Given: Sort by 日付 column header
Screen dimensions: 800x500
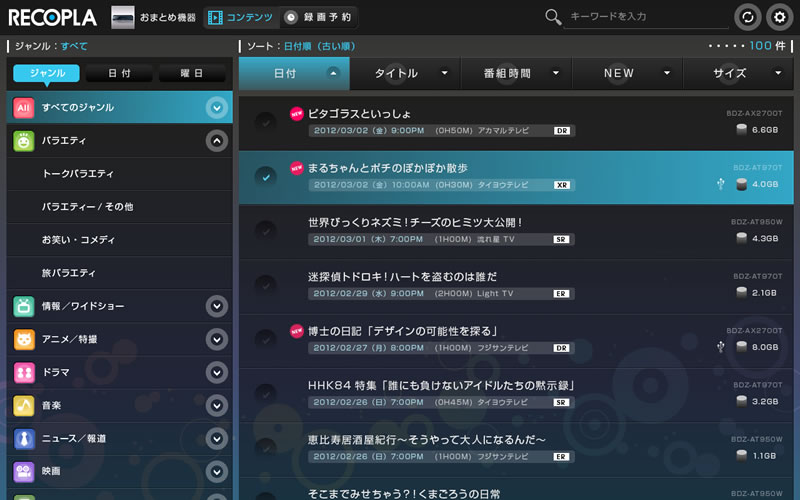Looking at the screenshot, I should pyautogui.click(x=294, y=73).
